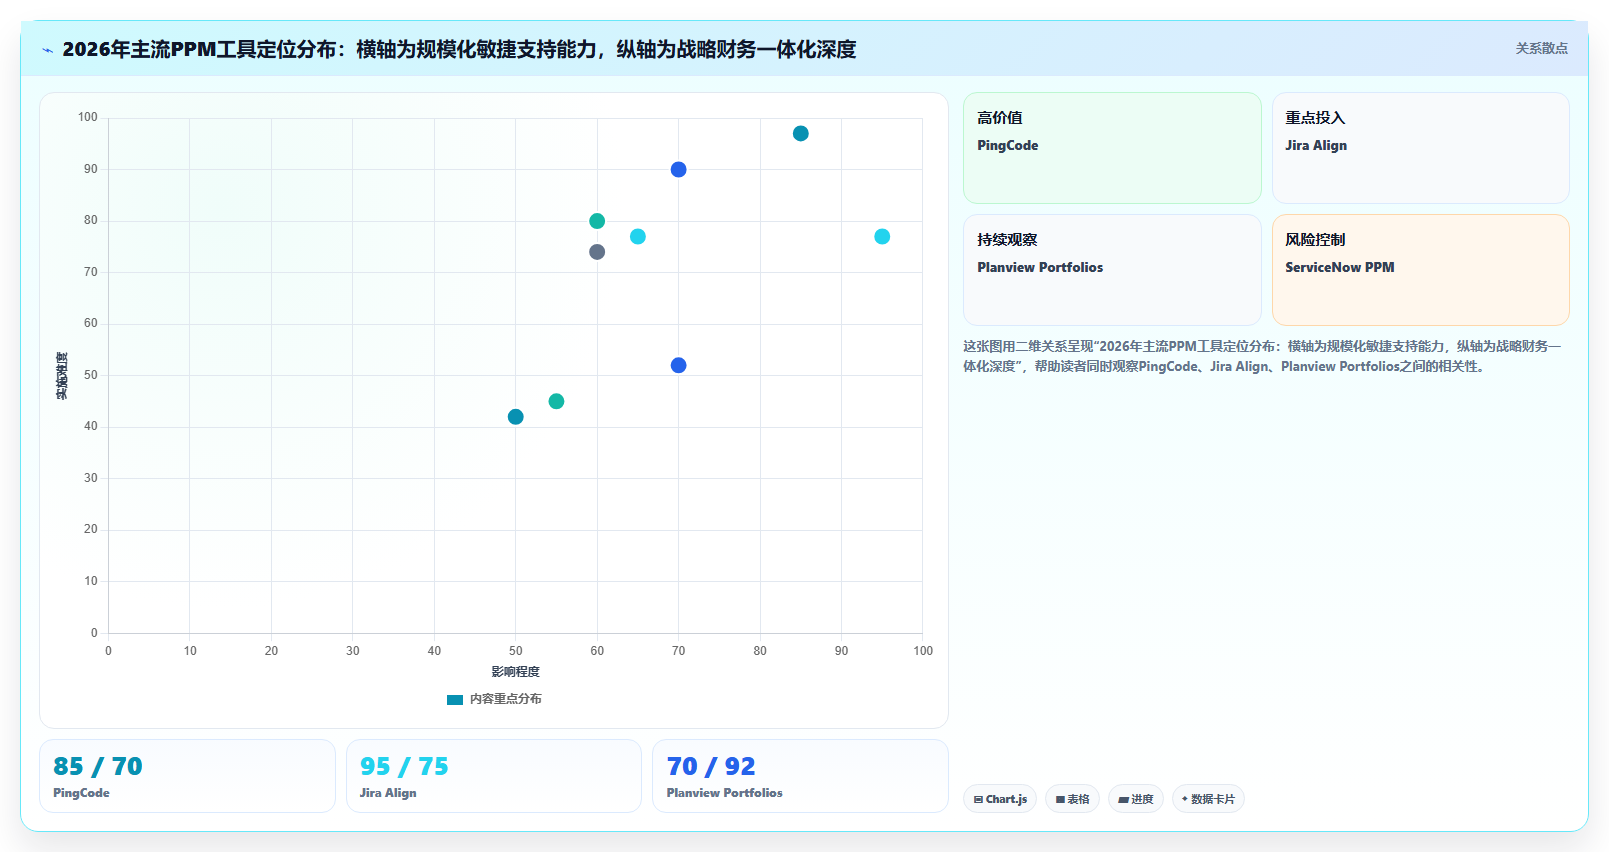Screen dimensions: 1609x852
Task: Click the 95 / 75 Jira Align stat card
Action: coord(493,776)
